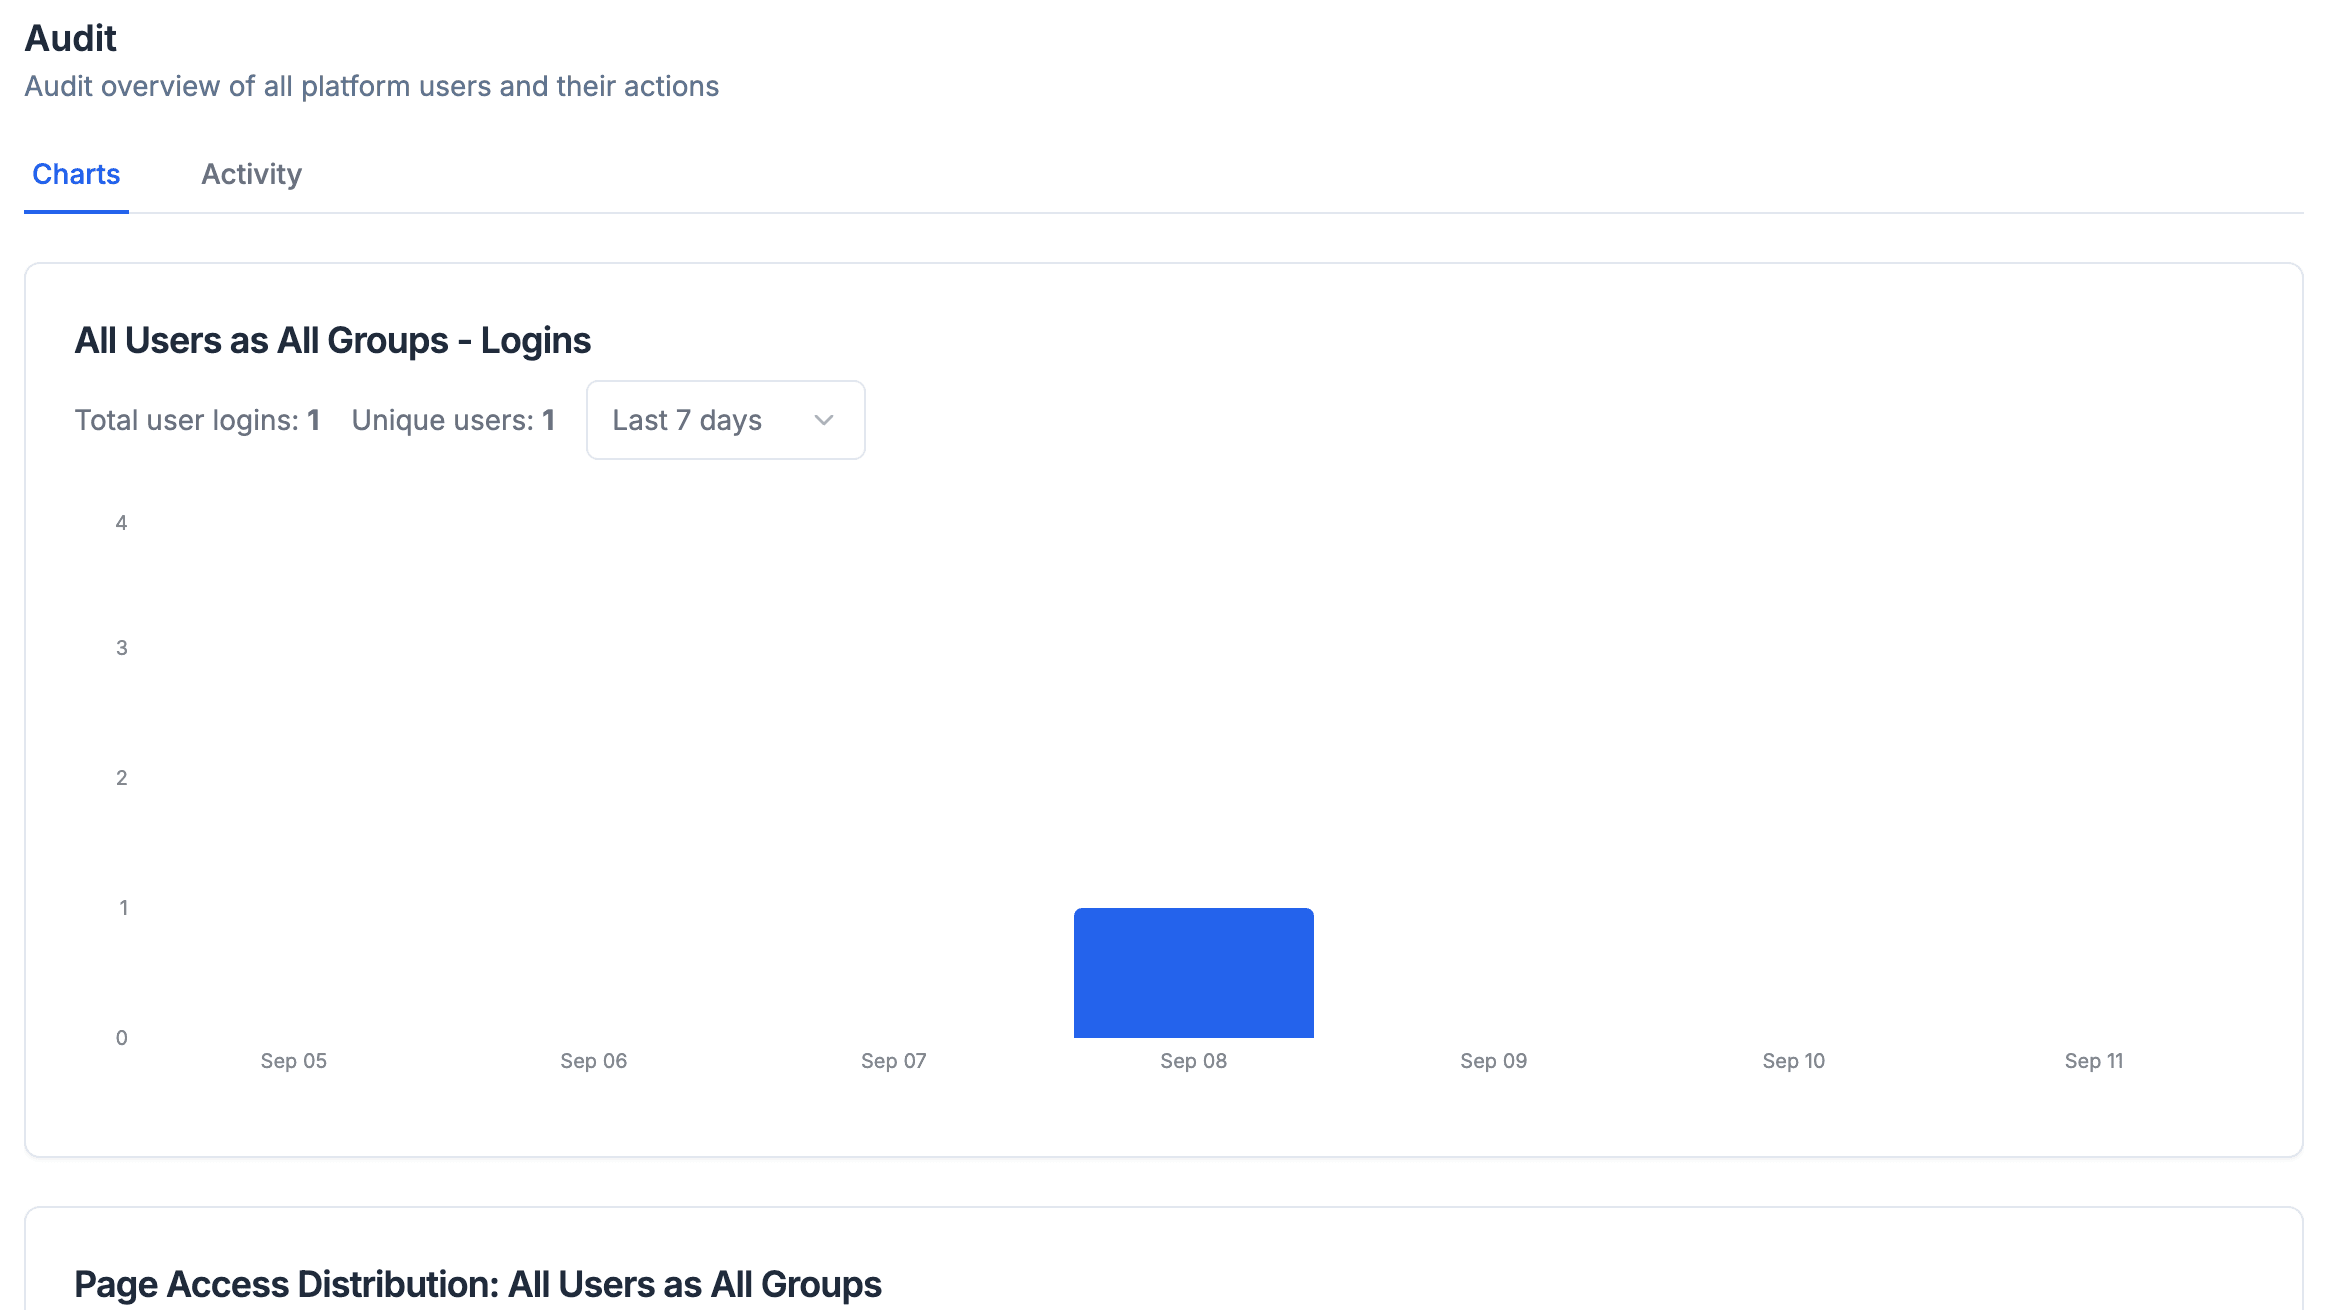Click the Sep 09 axis label
This screenshot has width=2338, height=1310.
[x=1493, y=1061]
